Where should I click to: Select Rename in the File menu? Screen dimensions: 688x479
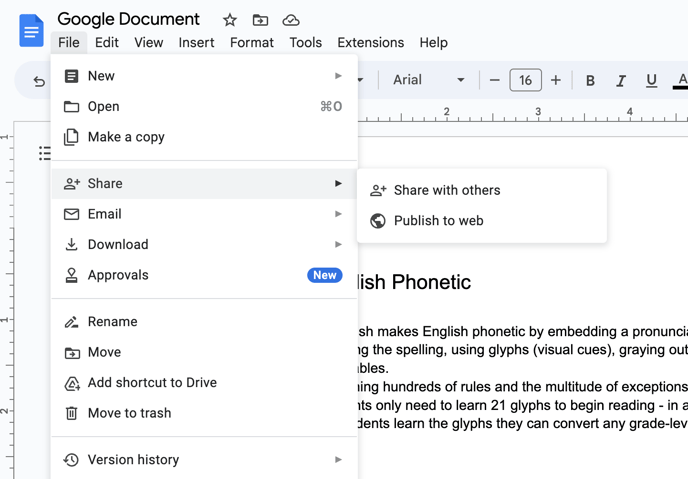[x=204, y=322]
